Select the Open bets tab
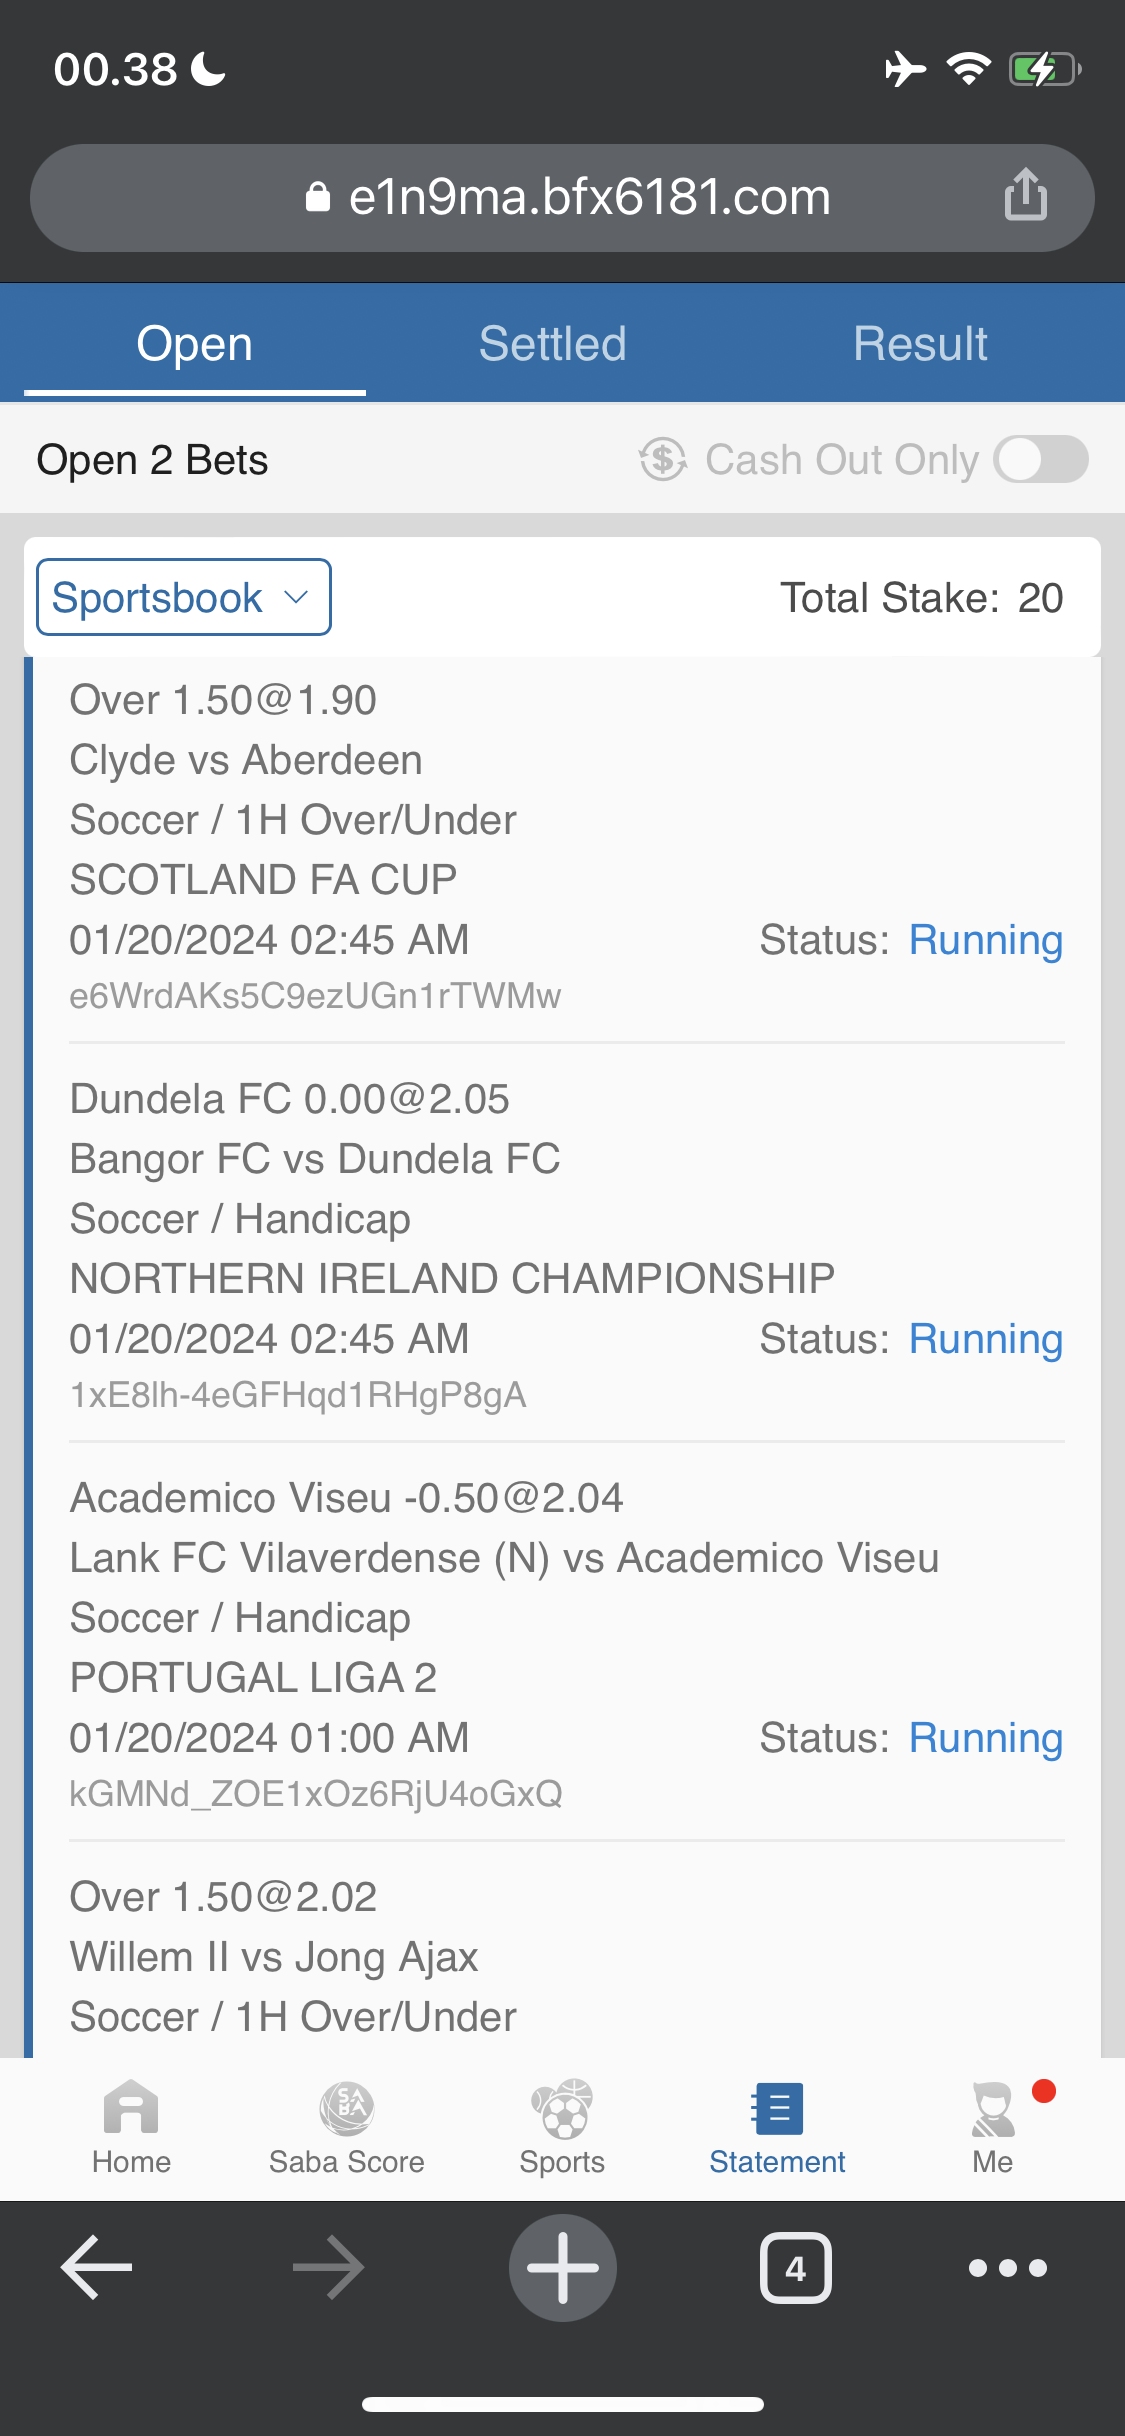The width and height of the screenshot is (1125, 2436). (x=194, y=344)
